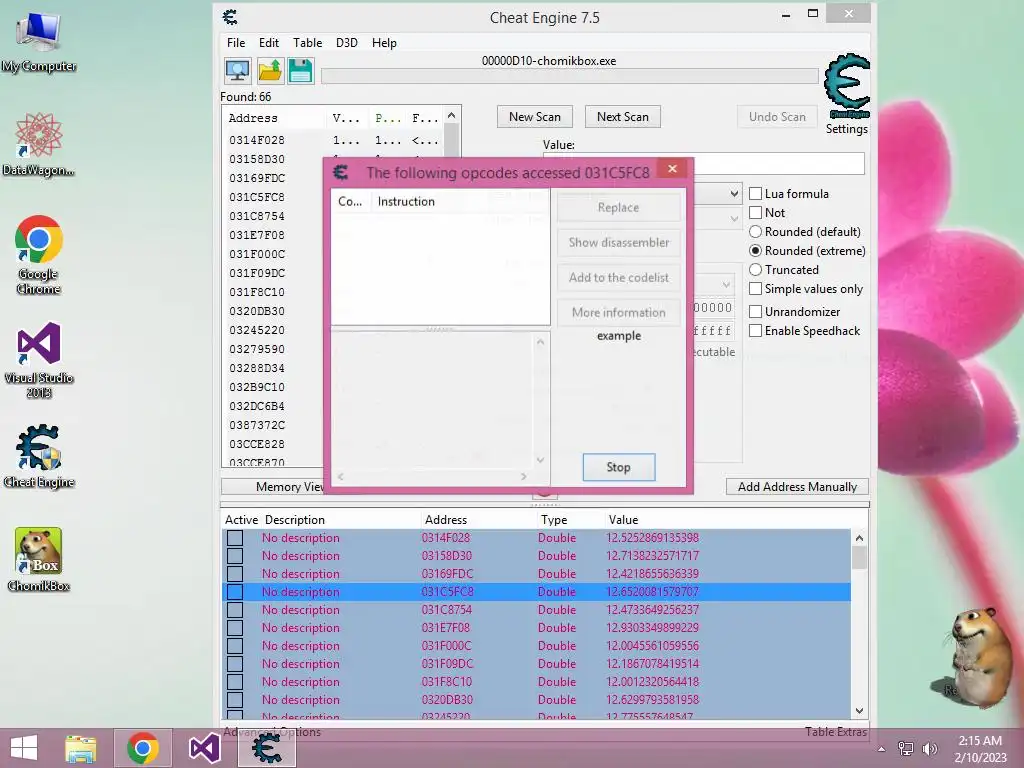Open the process selection icon
The image size is (1024, 768).
237,71
